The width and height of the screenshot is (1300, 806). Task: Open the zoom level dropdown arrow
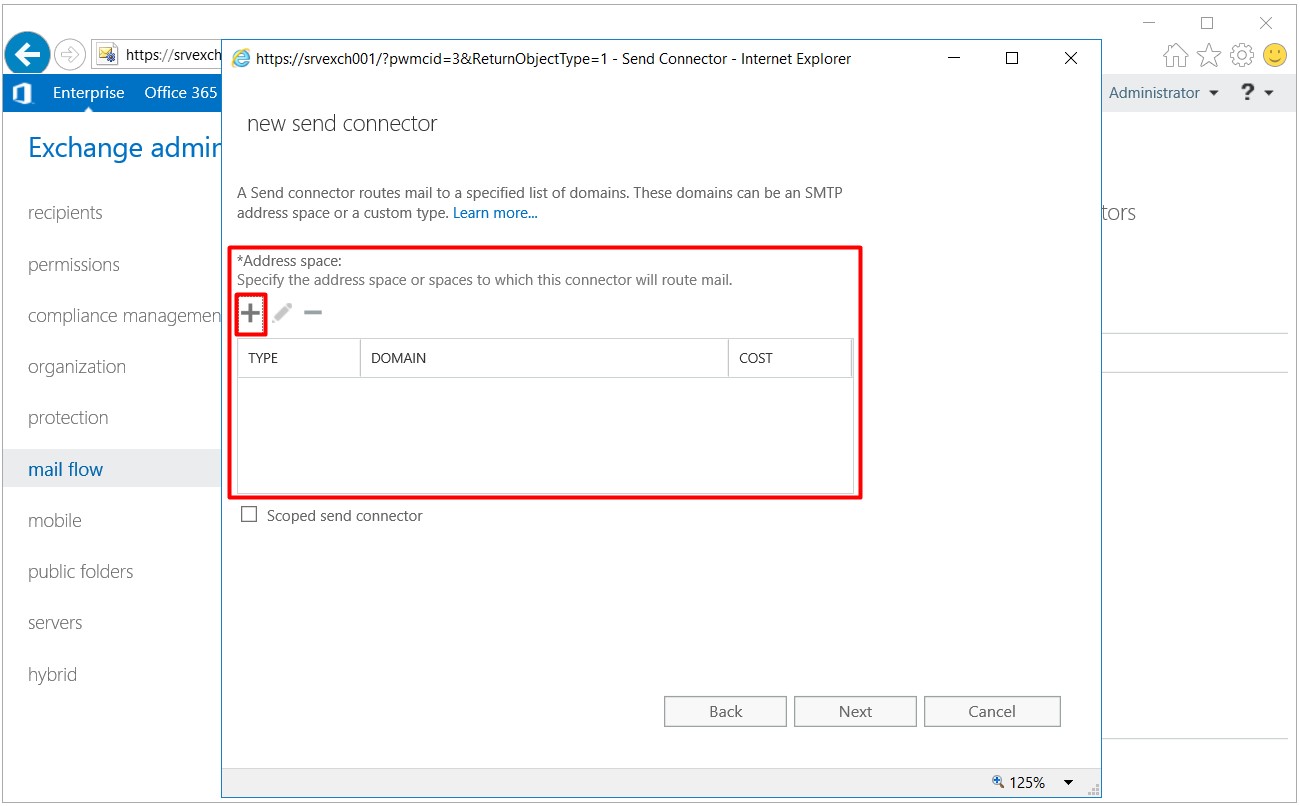[1068, 782]
